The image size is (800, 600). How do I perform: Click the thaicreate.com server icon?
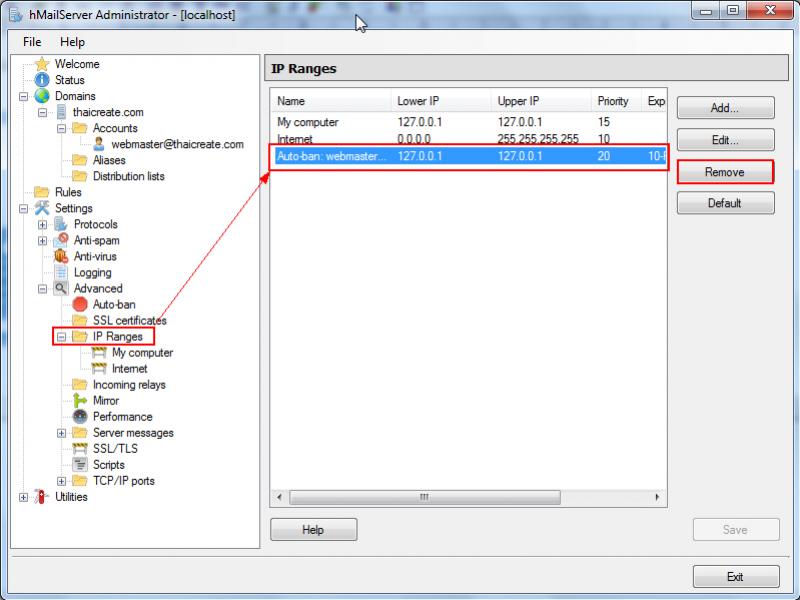pos(61,112)
